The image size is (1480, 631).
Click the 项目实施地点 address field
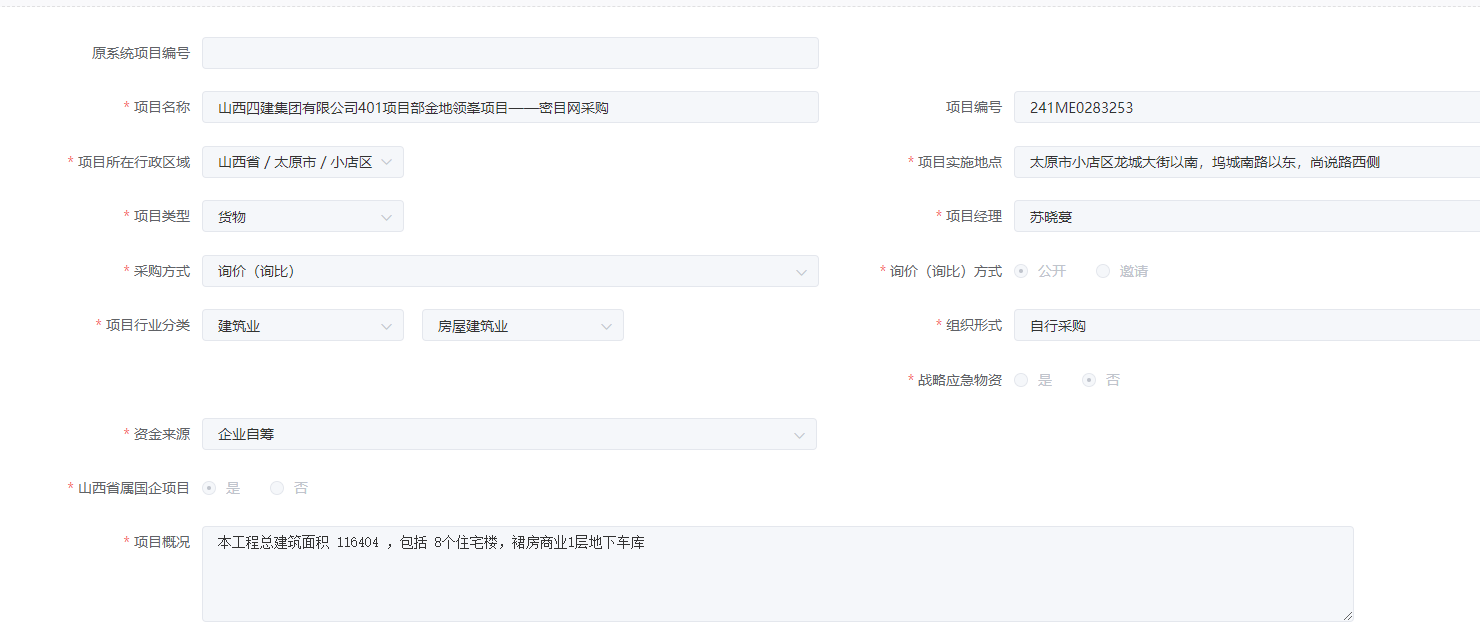(1247, 162)
